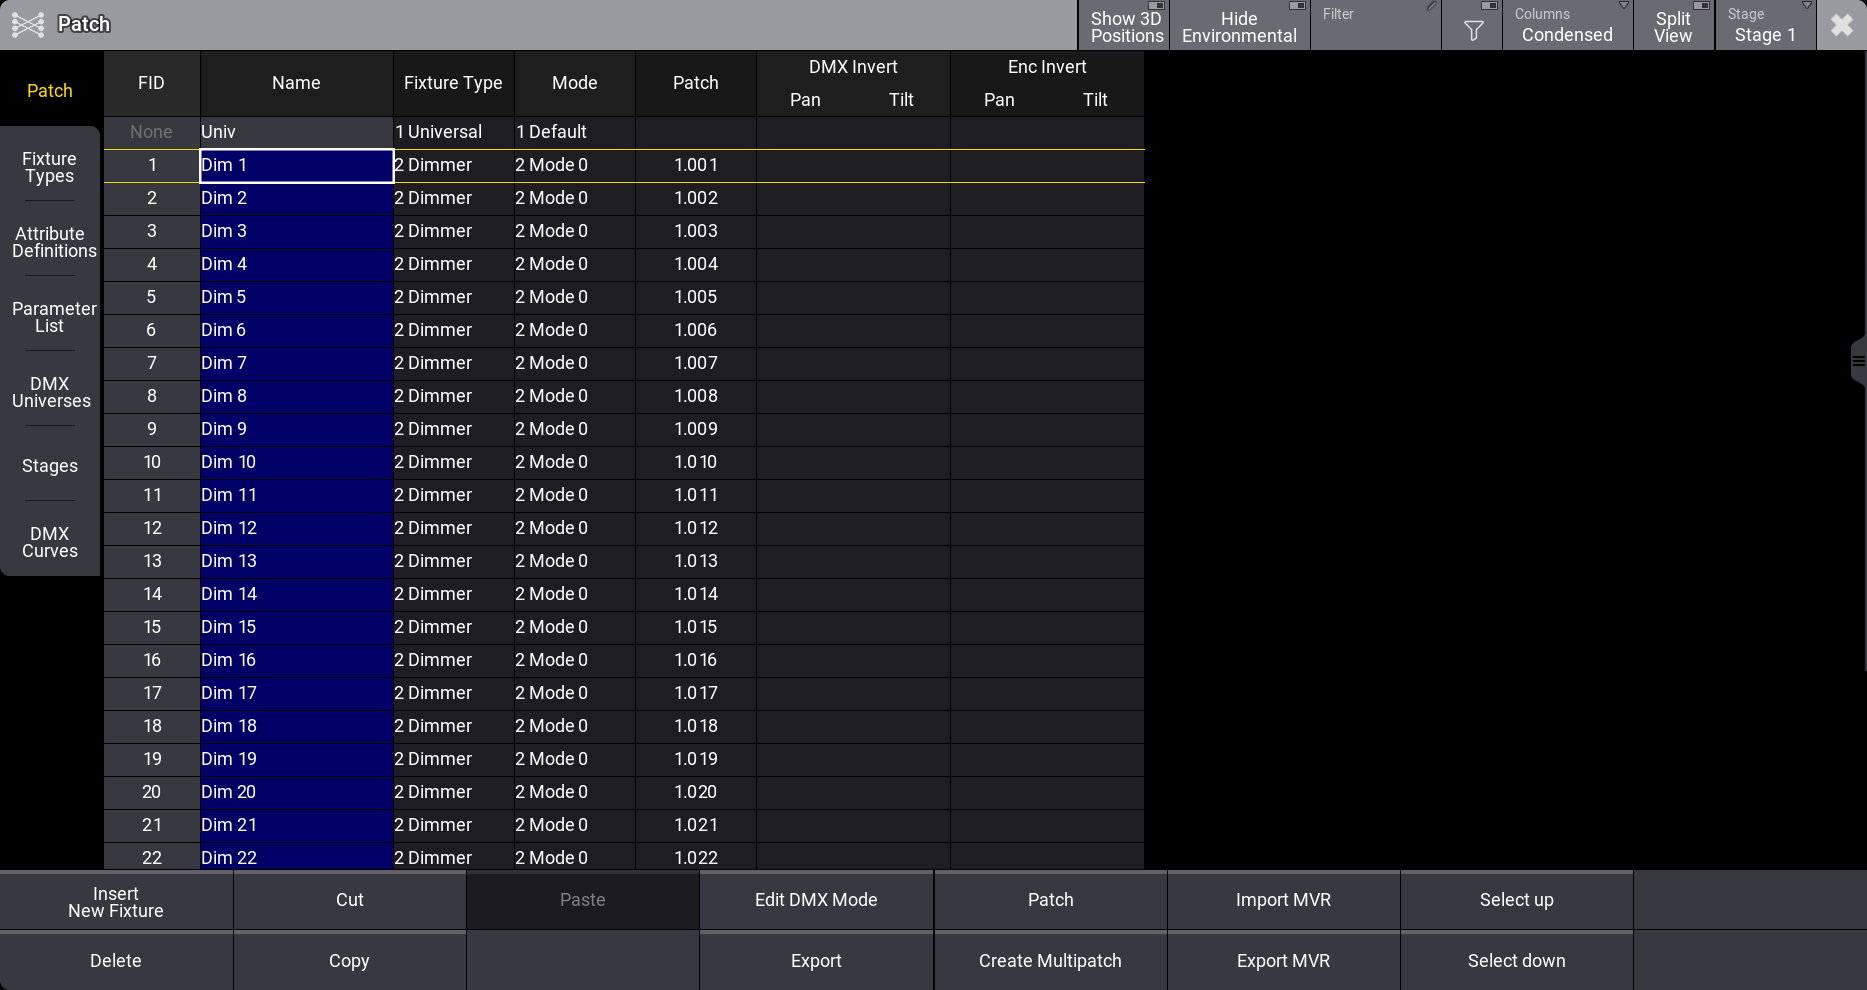Click the funnel filter icon
Screen dimensions: 1867x990
(x=1473, y=31)
